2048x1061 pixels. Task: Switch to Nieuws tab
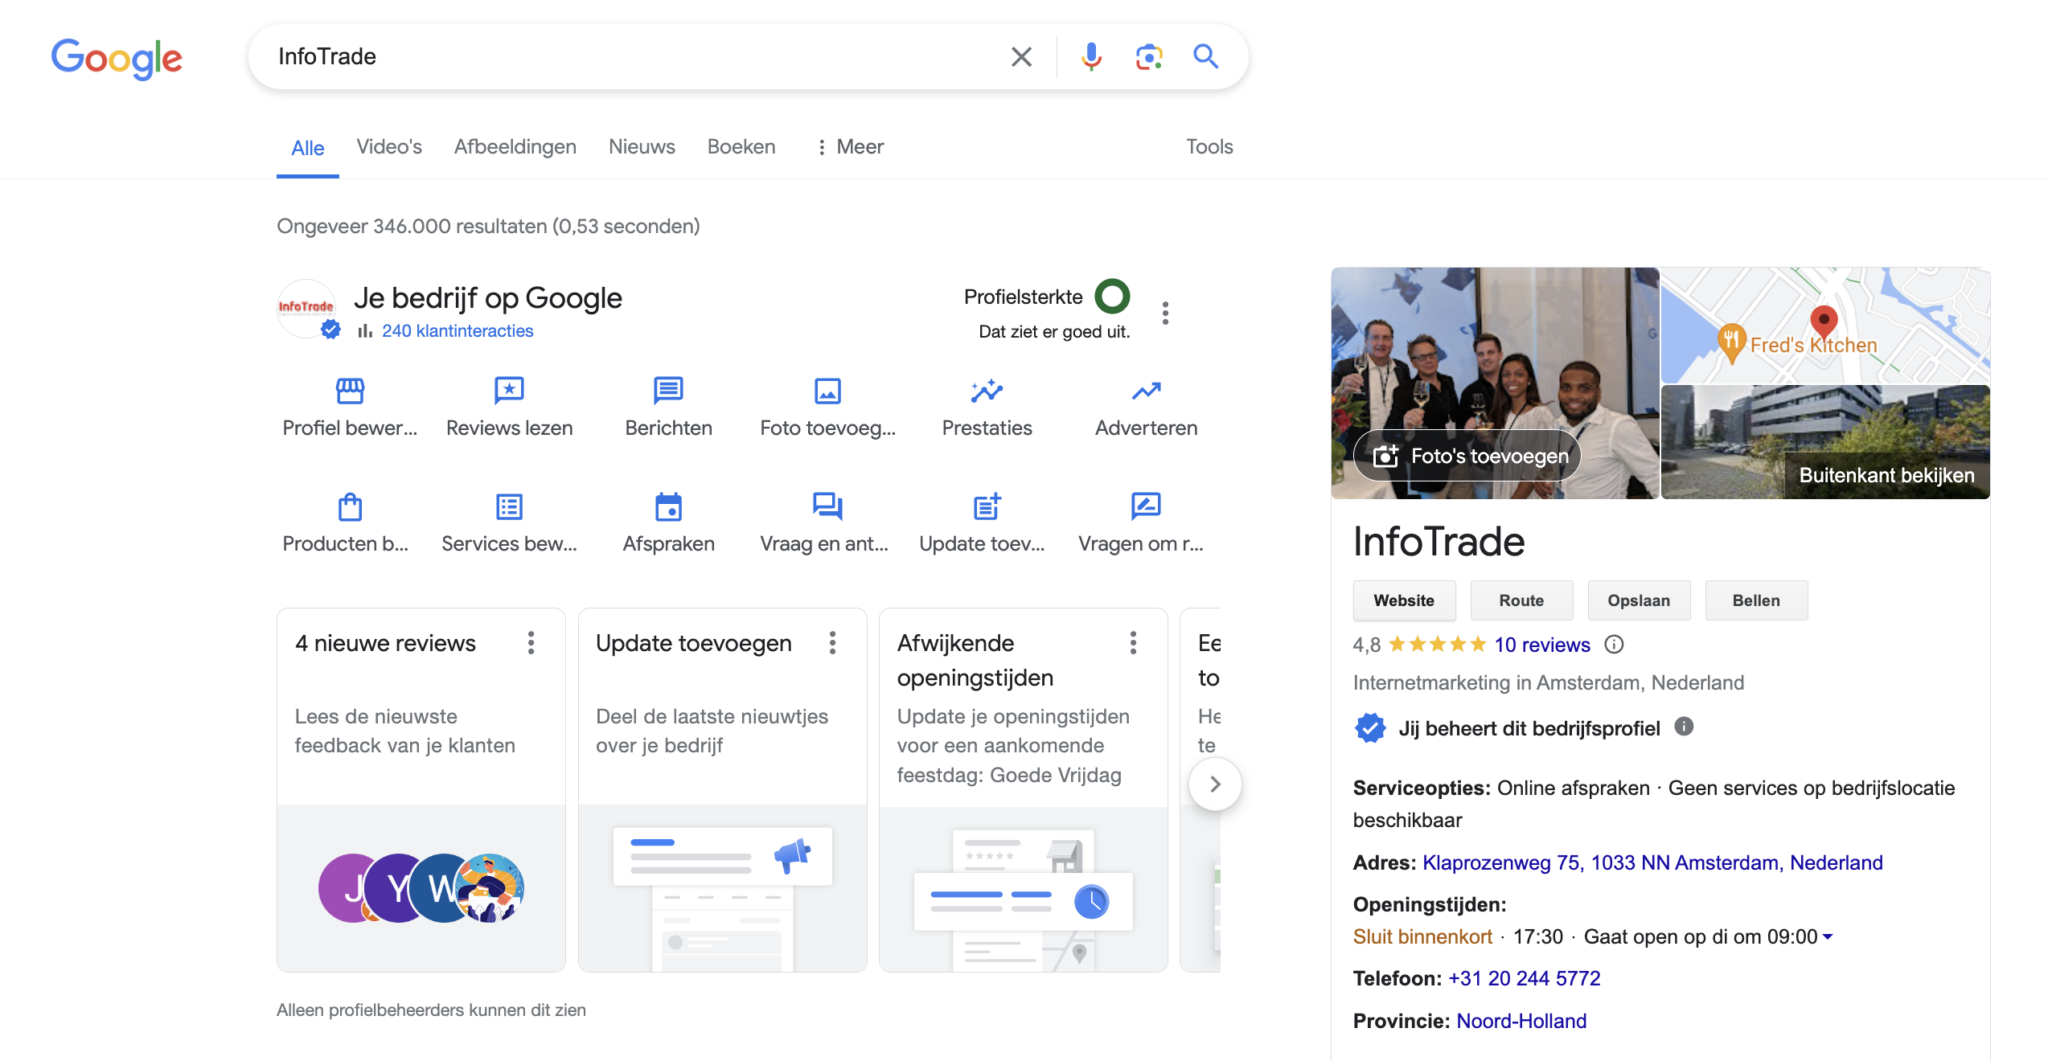point(642,147)
